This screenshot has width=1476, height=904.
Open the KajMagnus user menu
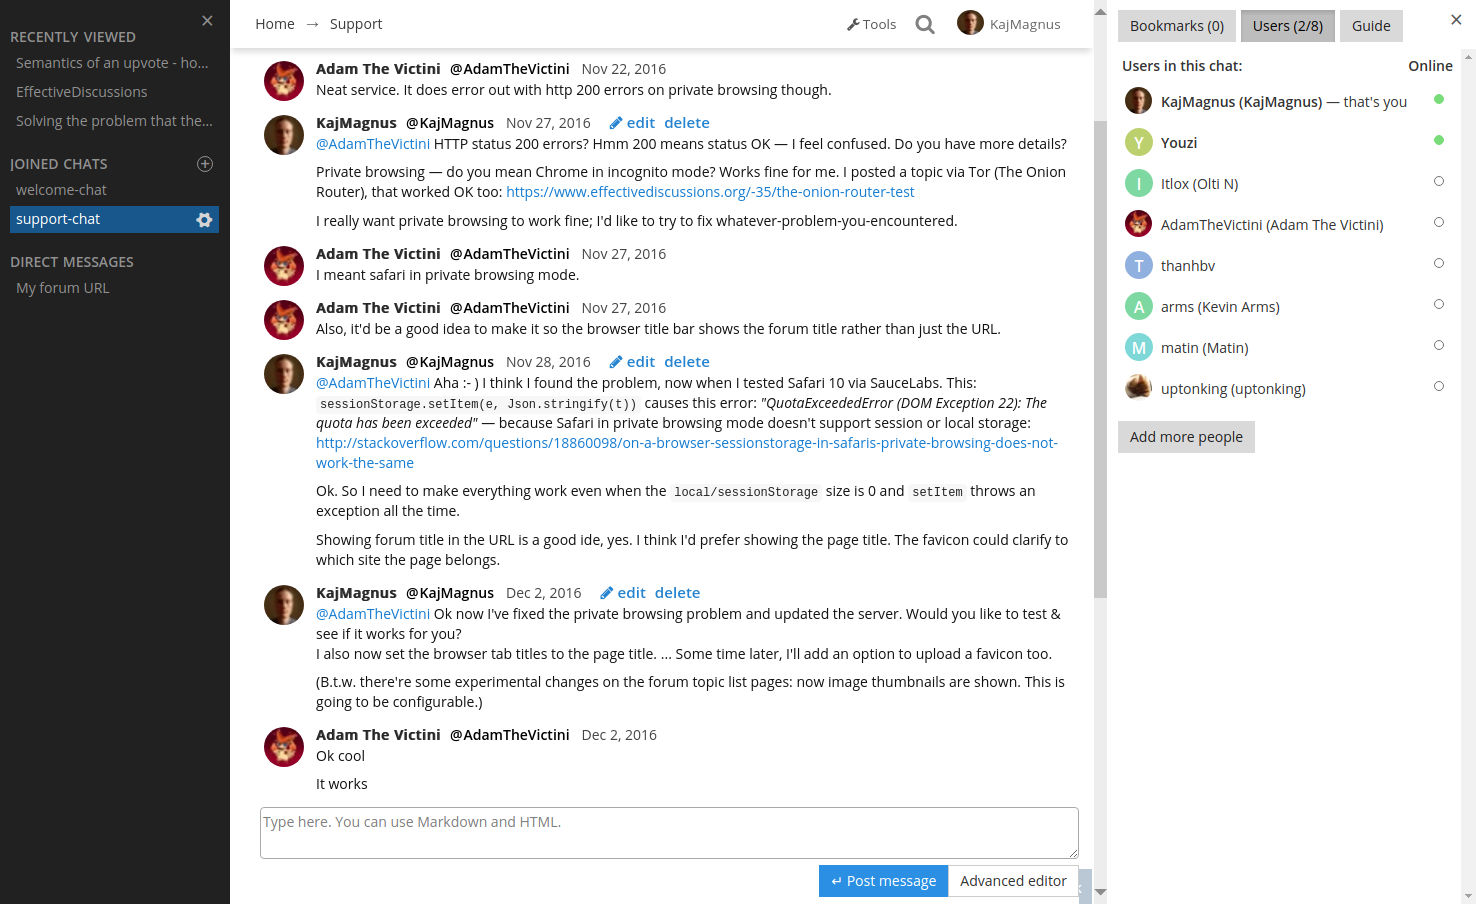pyautogui.click(x=1009, y=24)
